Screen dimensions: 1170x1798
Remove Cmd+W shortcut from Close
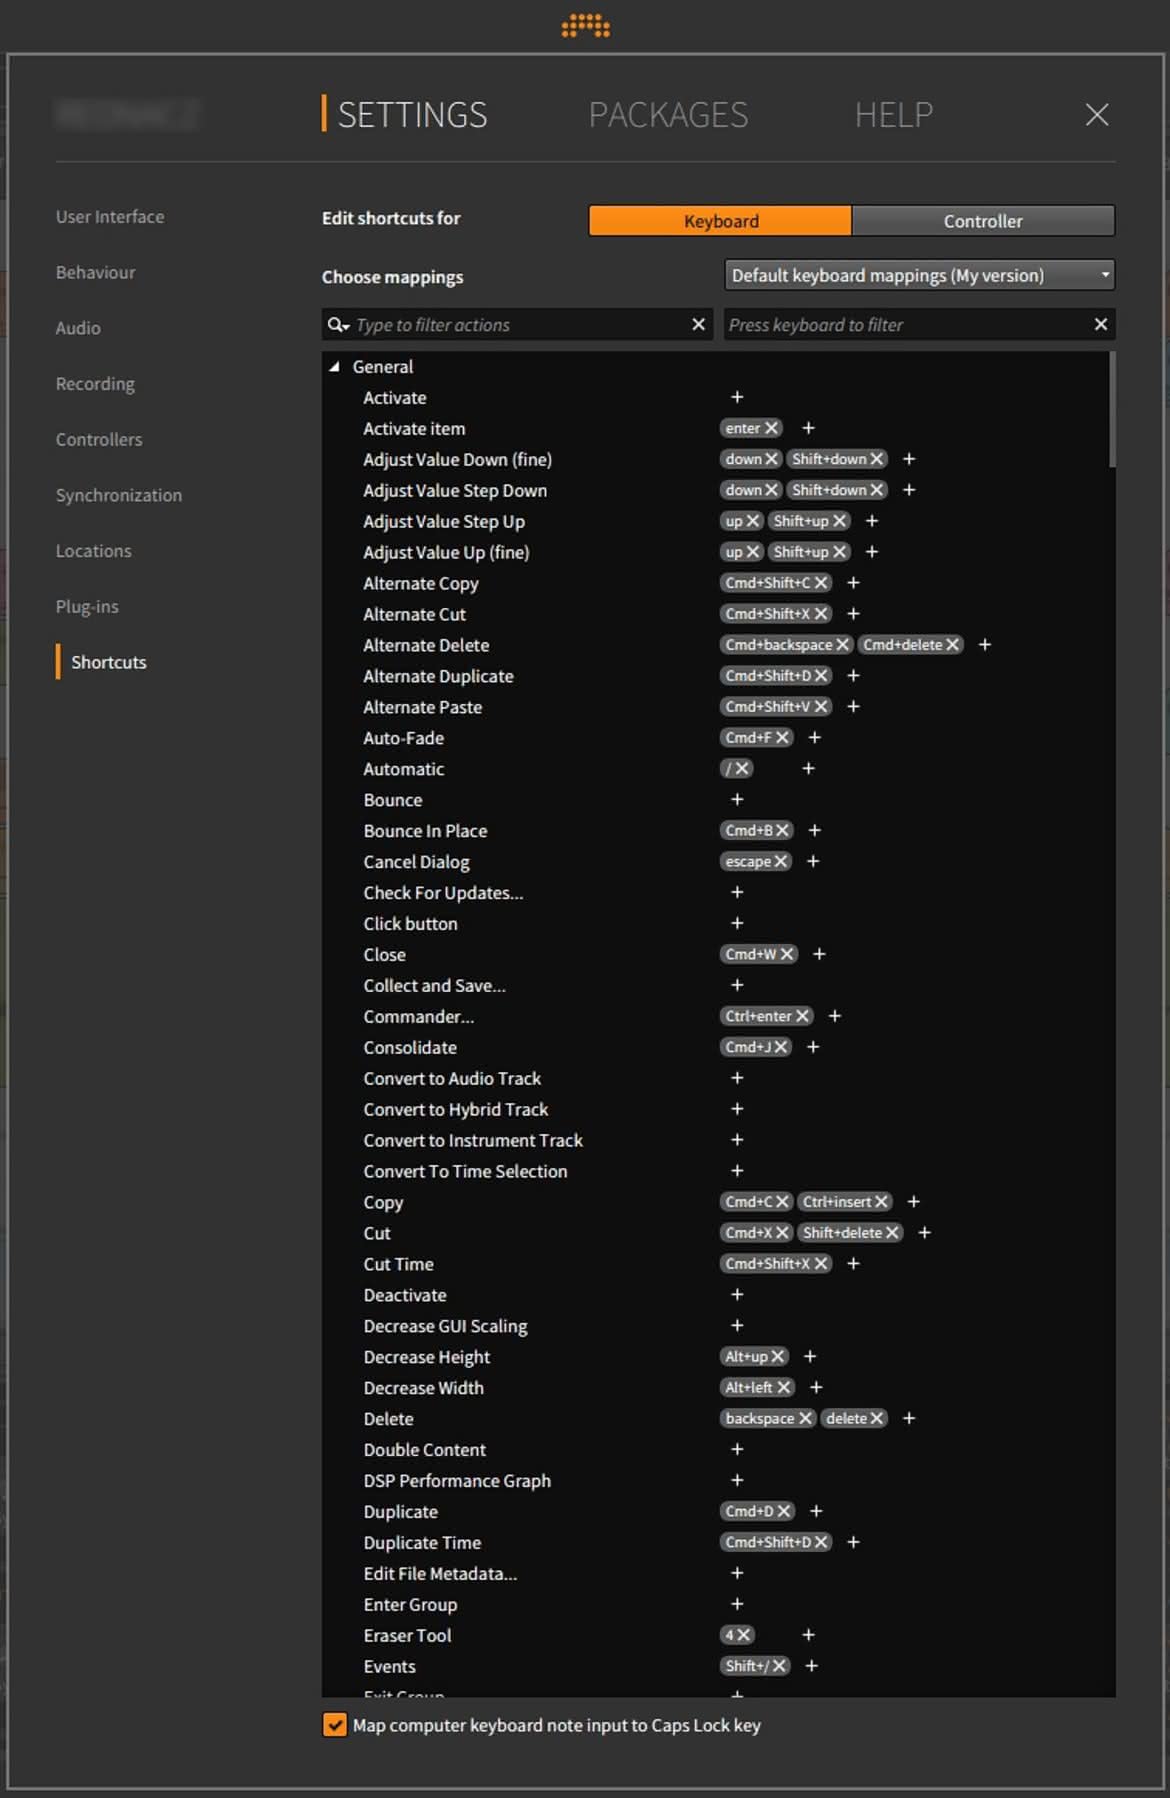[787, 954]
